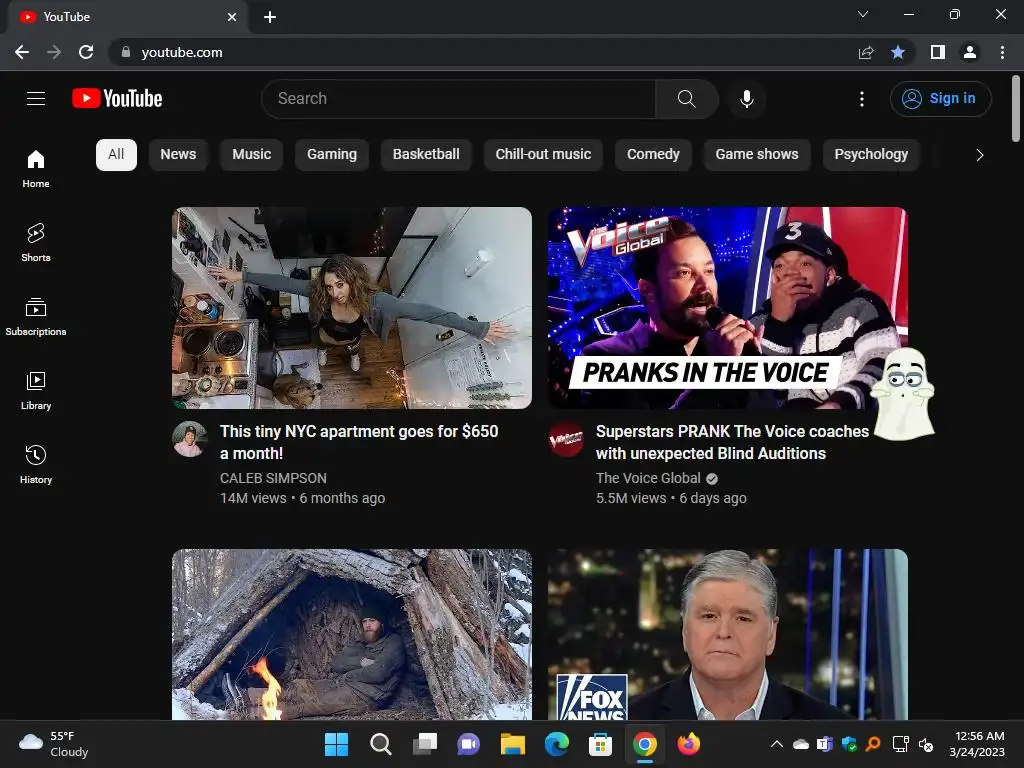Reload the page
This screenshot has width=1024, height=768.
(x=86, y=52)
